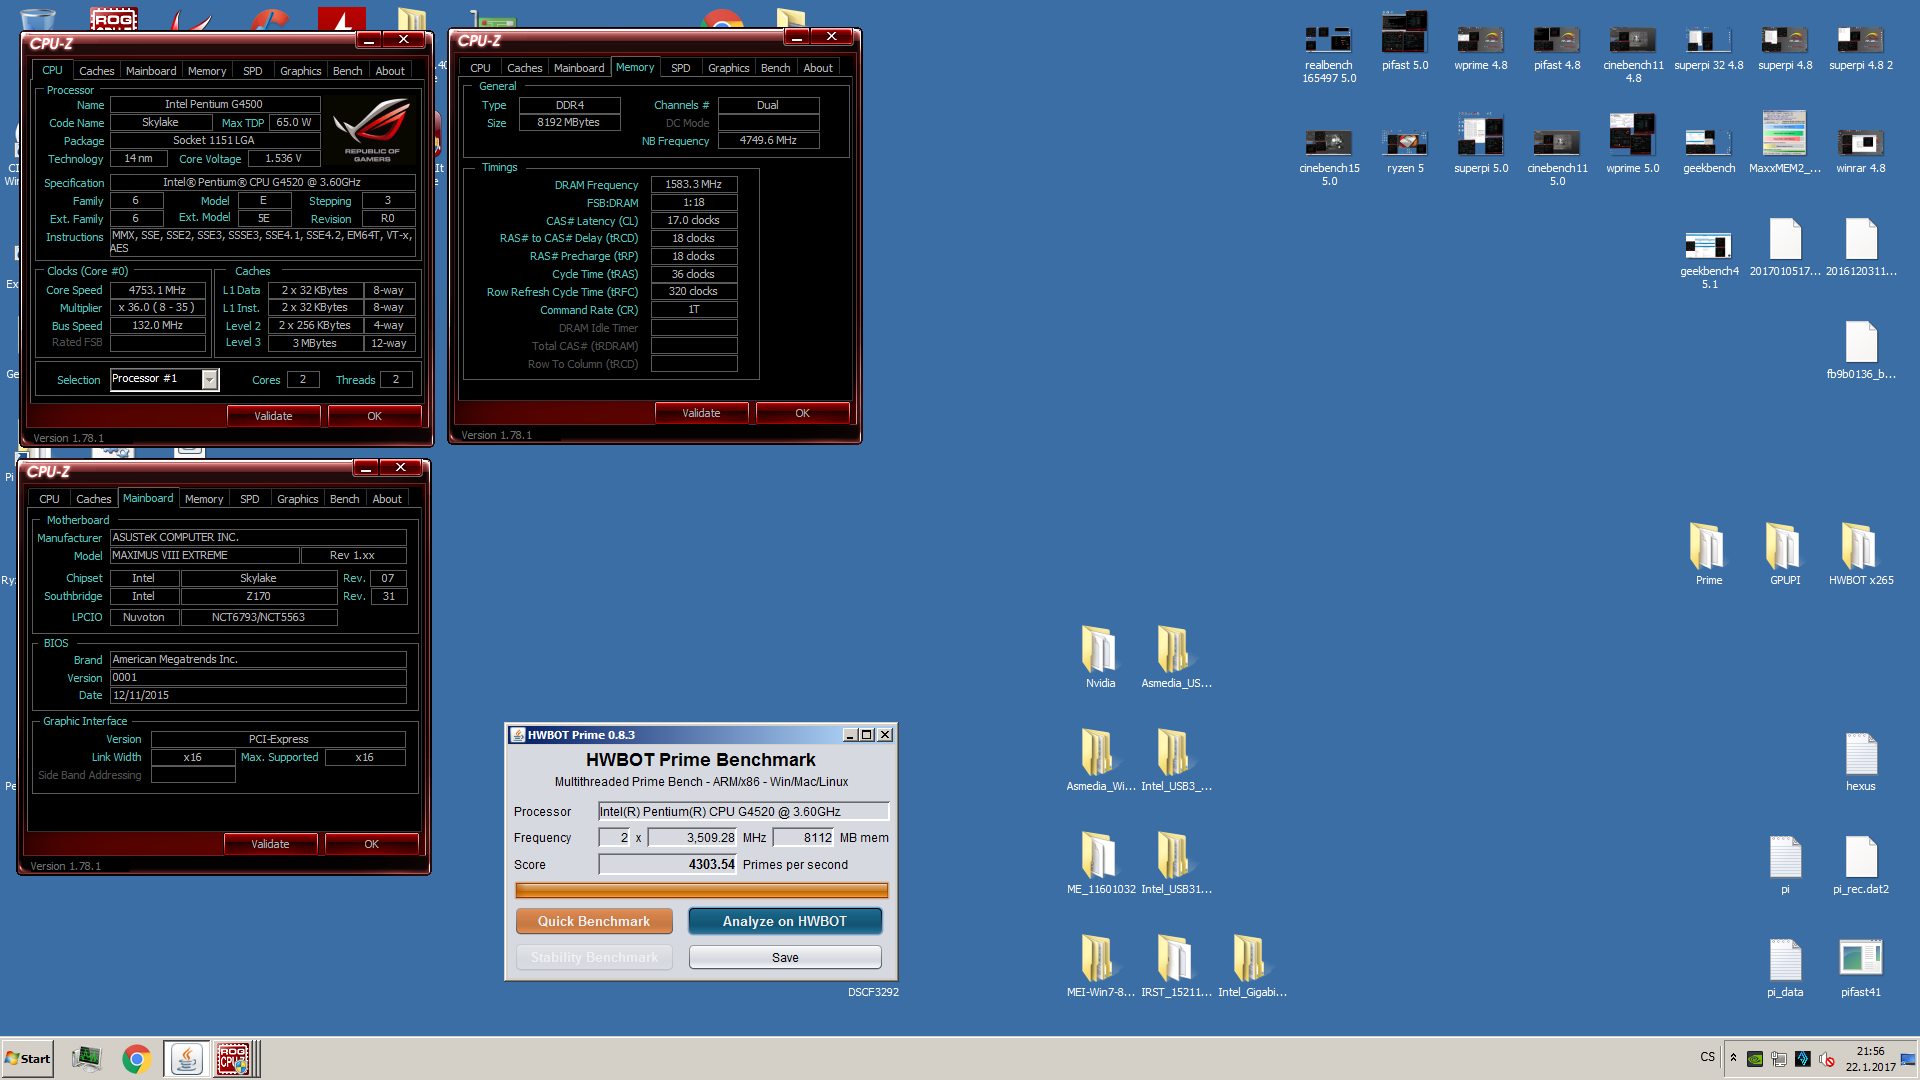
Task: Click the CS language indicator in tray
Action: (1707, 1057)
